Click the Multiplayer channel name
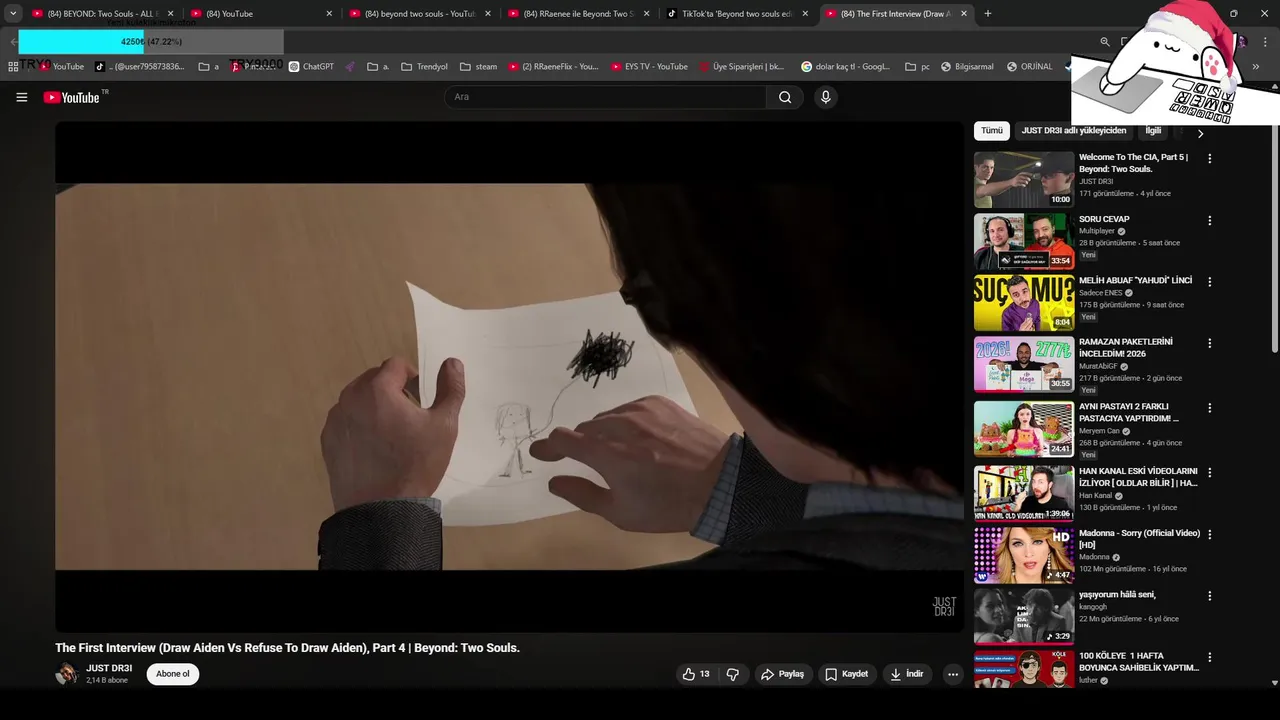This screenshot has width=1280, height=720. click(x=1097, y=231)
